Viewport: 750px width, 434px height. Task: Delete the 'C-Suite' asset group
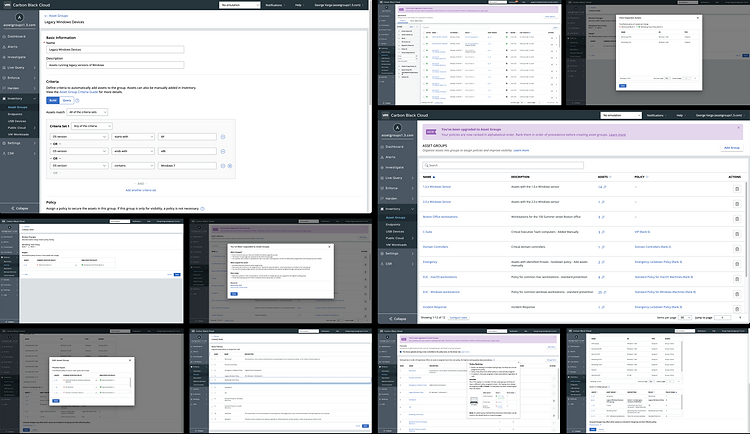737,234
